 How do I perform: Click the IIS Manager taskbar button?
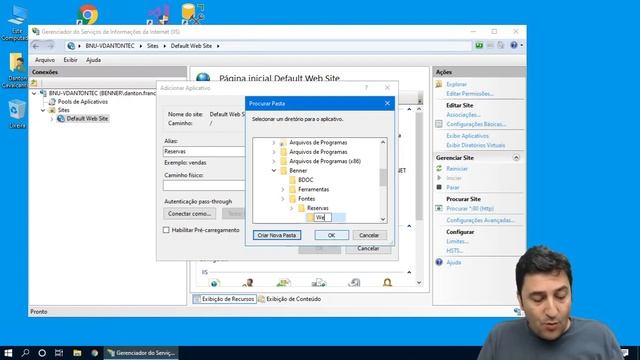point(141,353)
